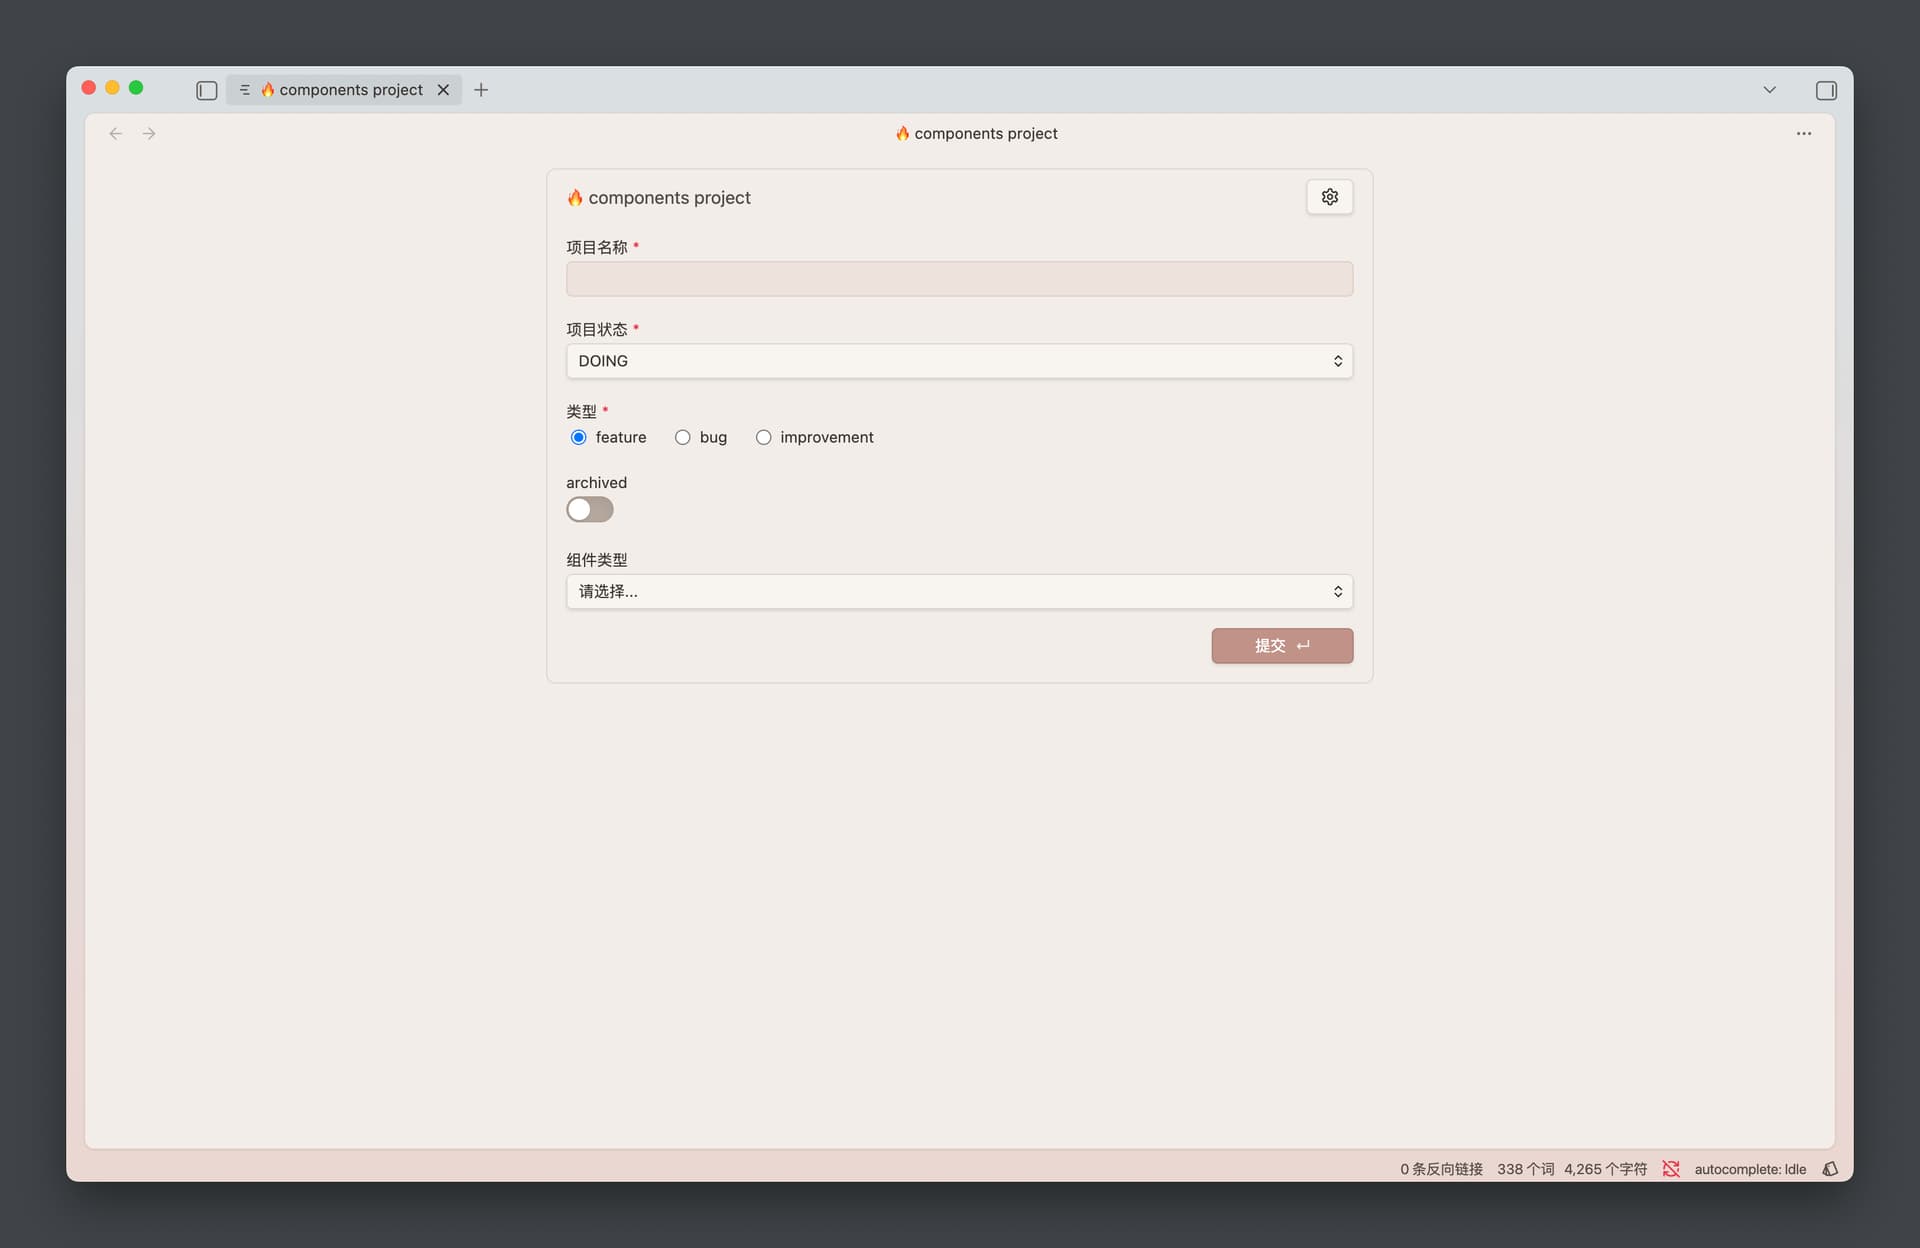Click the 组件类型 label

point(596,560)
